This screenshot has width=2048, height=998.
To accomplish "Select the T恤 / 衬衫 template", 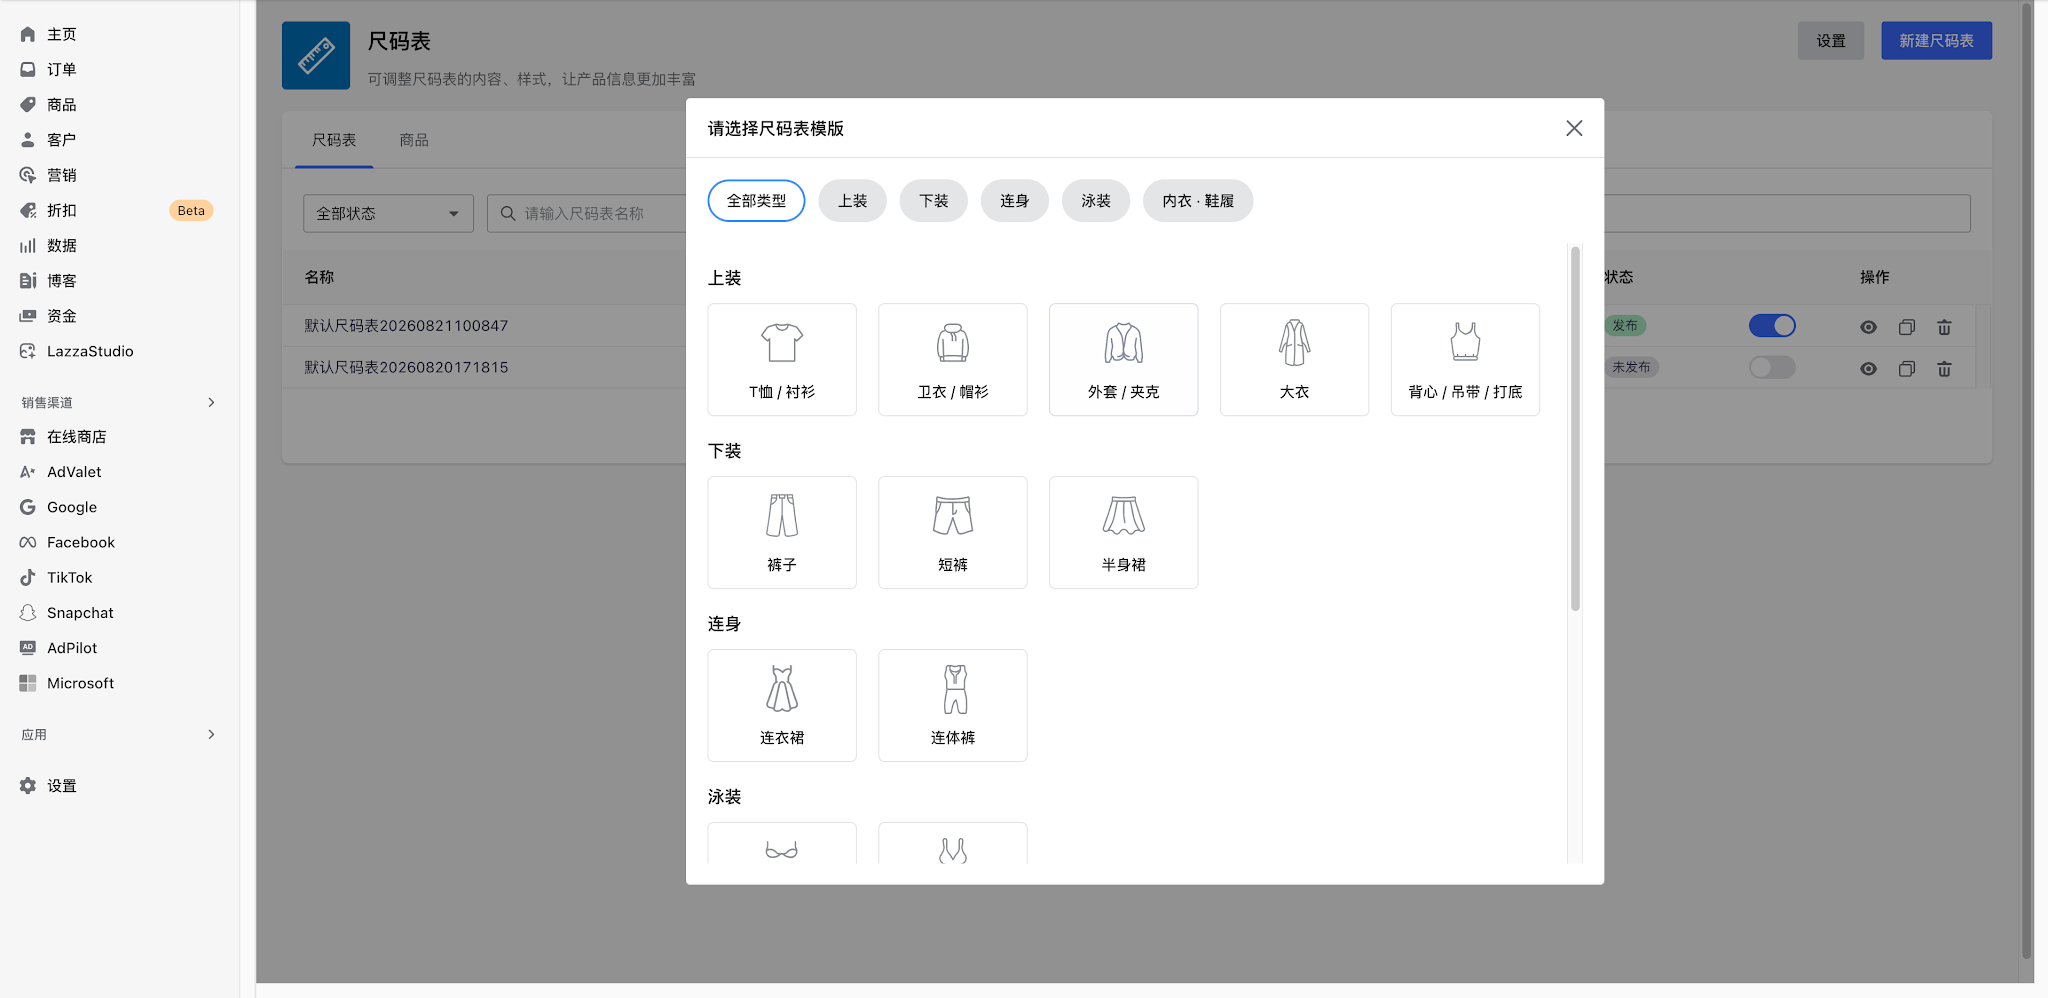I will click(x=782, y=360).
